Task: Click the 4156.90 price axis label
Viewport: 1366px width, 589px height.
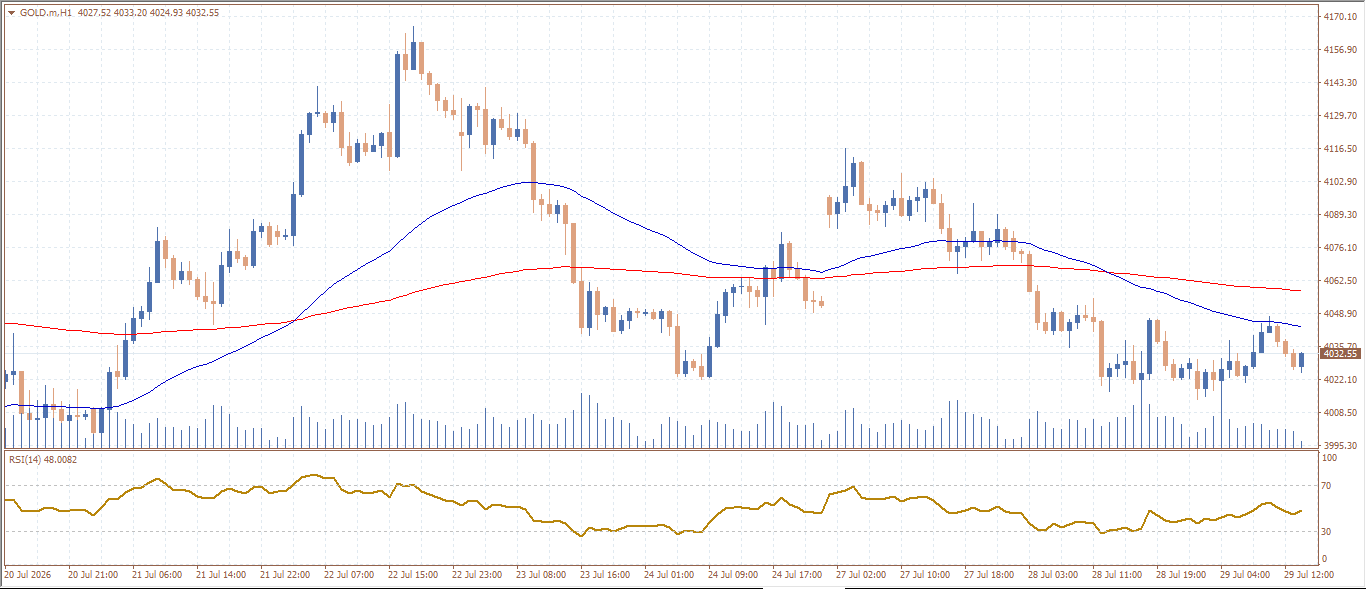Action: point(1339,49)
